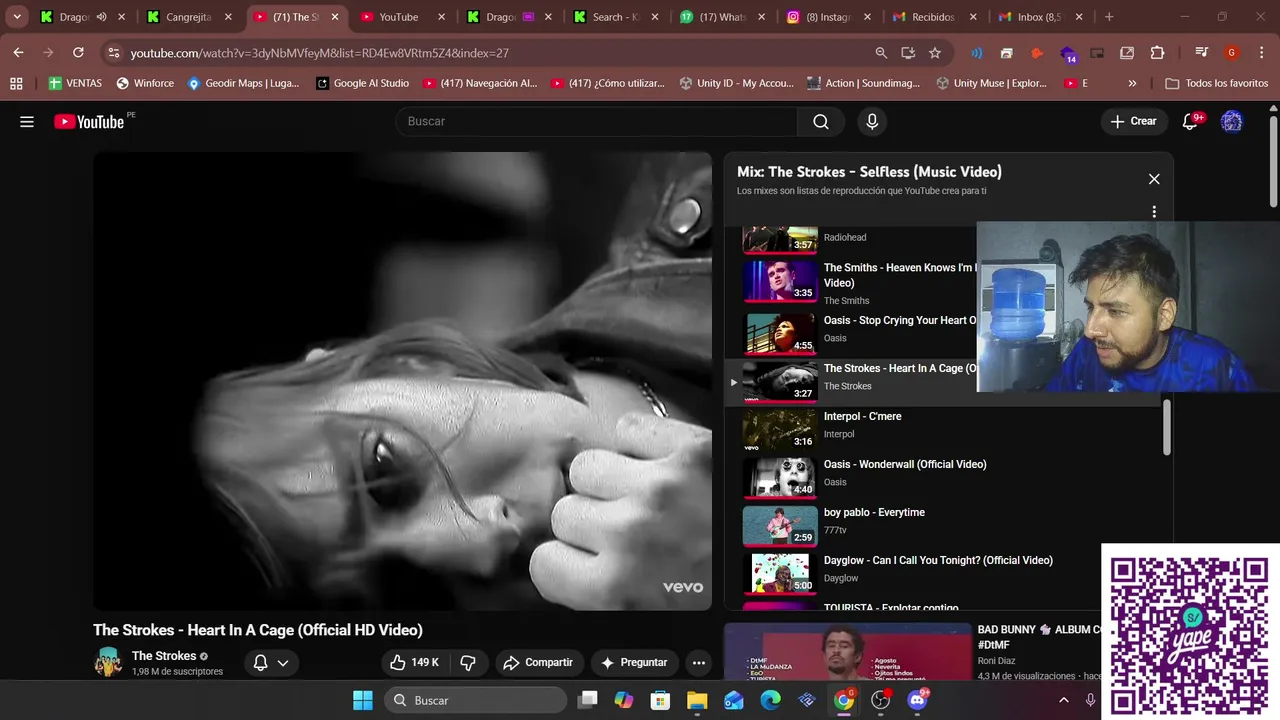Click Windows taskbar Buscar search box
This screenshot has width=1280, height=720.
coord(475,700)
